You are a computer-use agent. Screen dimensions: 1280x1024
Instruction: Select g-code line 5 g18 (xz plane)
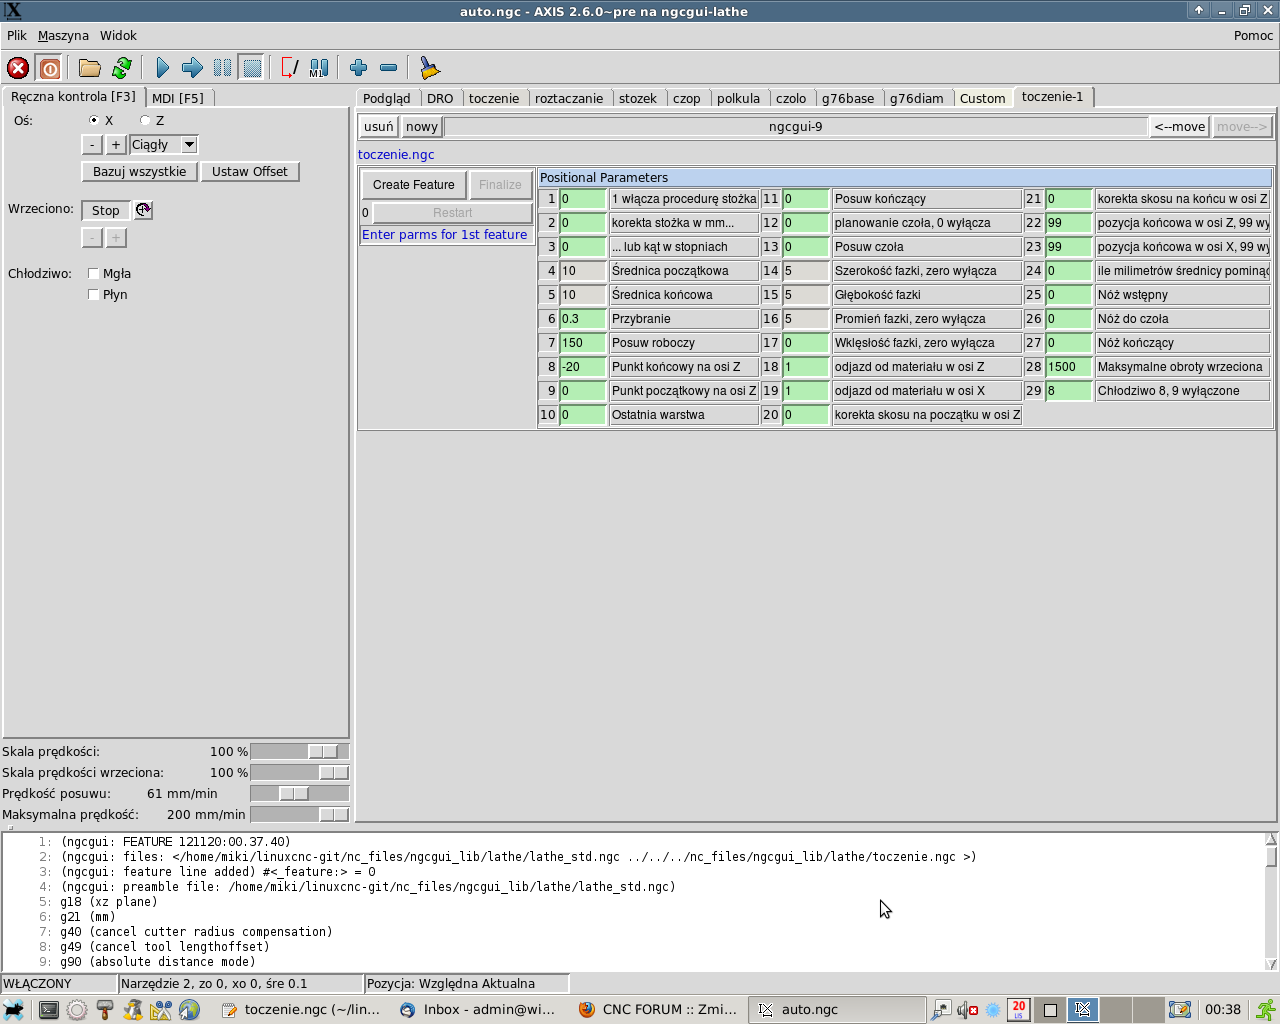pos(108,902)
